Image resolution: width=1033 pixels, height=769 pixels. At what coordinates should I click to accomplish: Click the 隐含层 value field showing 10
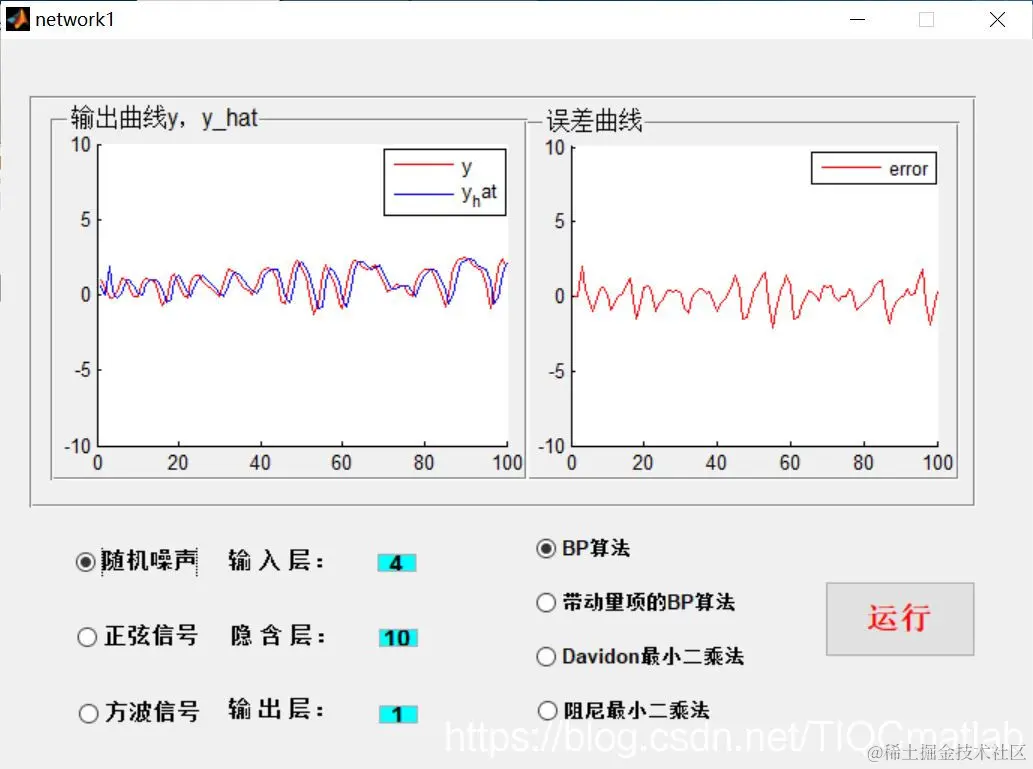[398, 638]
